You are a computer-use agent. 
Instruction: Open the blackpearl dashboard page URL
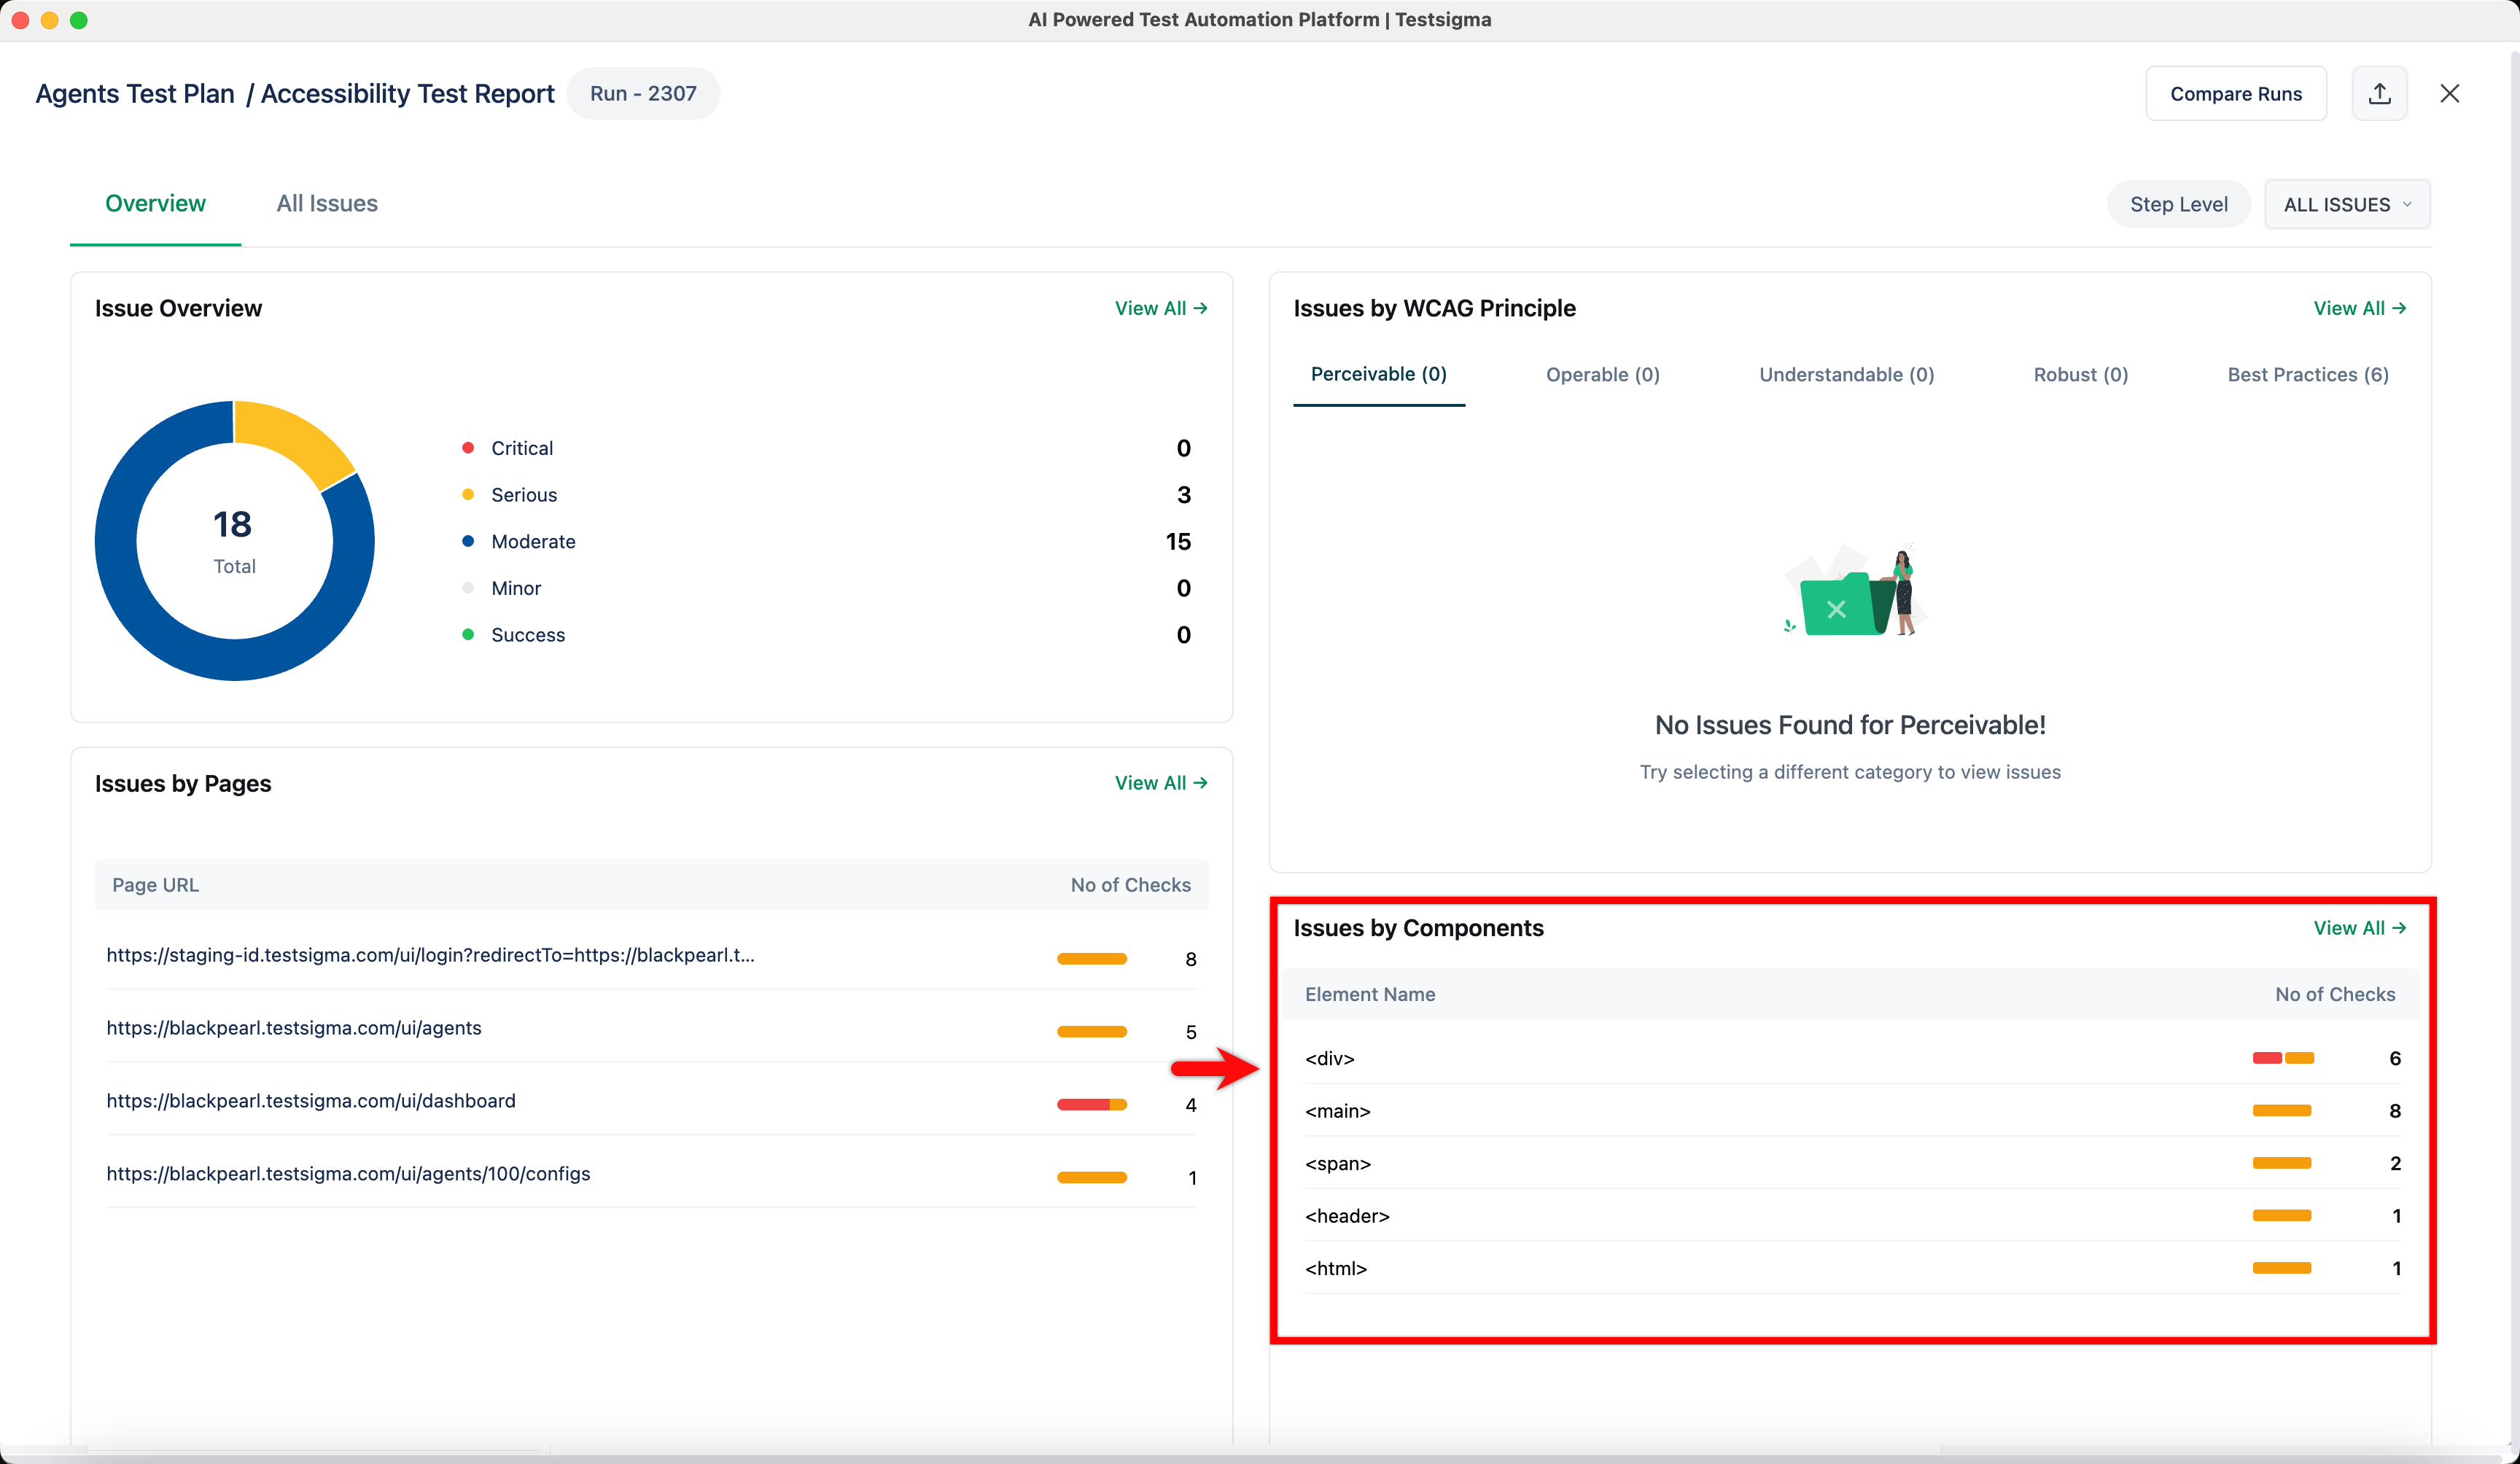point(311,1101)
